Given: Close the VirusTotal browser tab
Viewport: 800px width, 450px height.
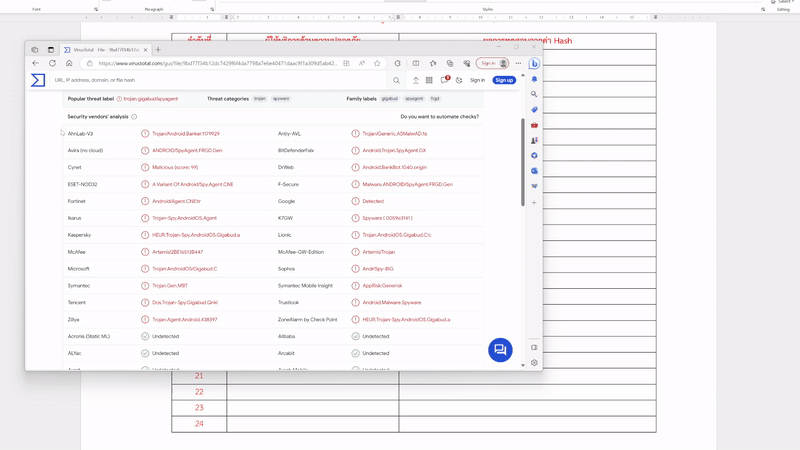Looking at the screenshot, I should [145, 50].
